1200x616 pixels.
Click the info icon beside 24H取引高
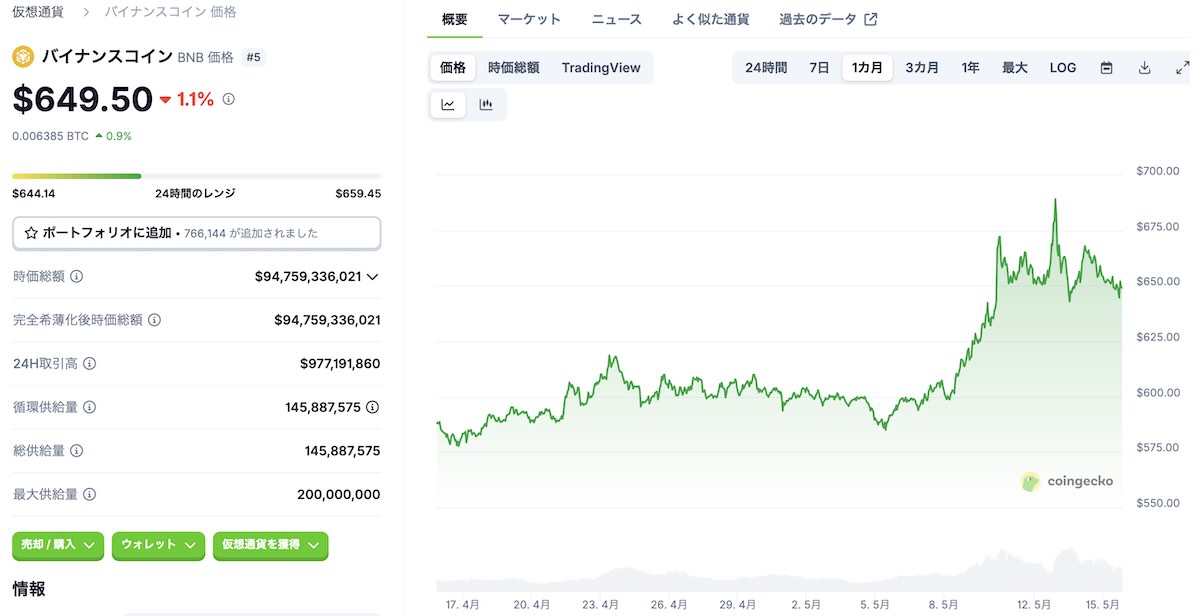coord(90,364)
